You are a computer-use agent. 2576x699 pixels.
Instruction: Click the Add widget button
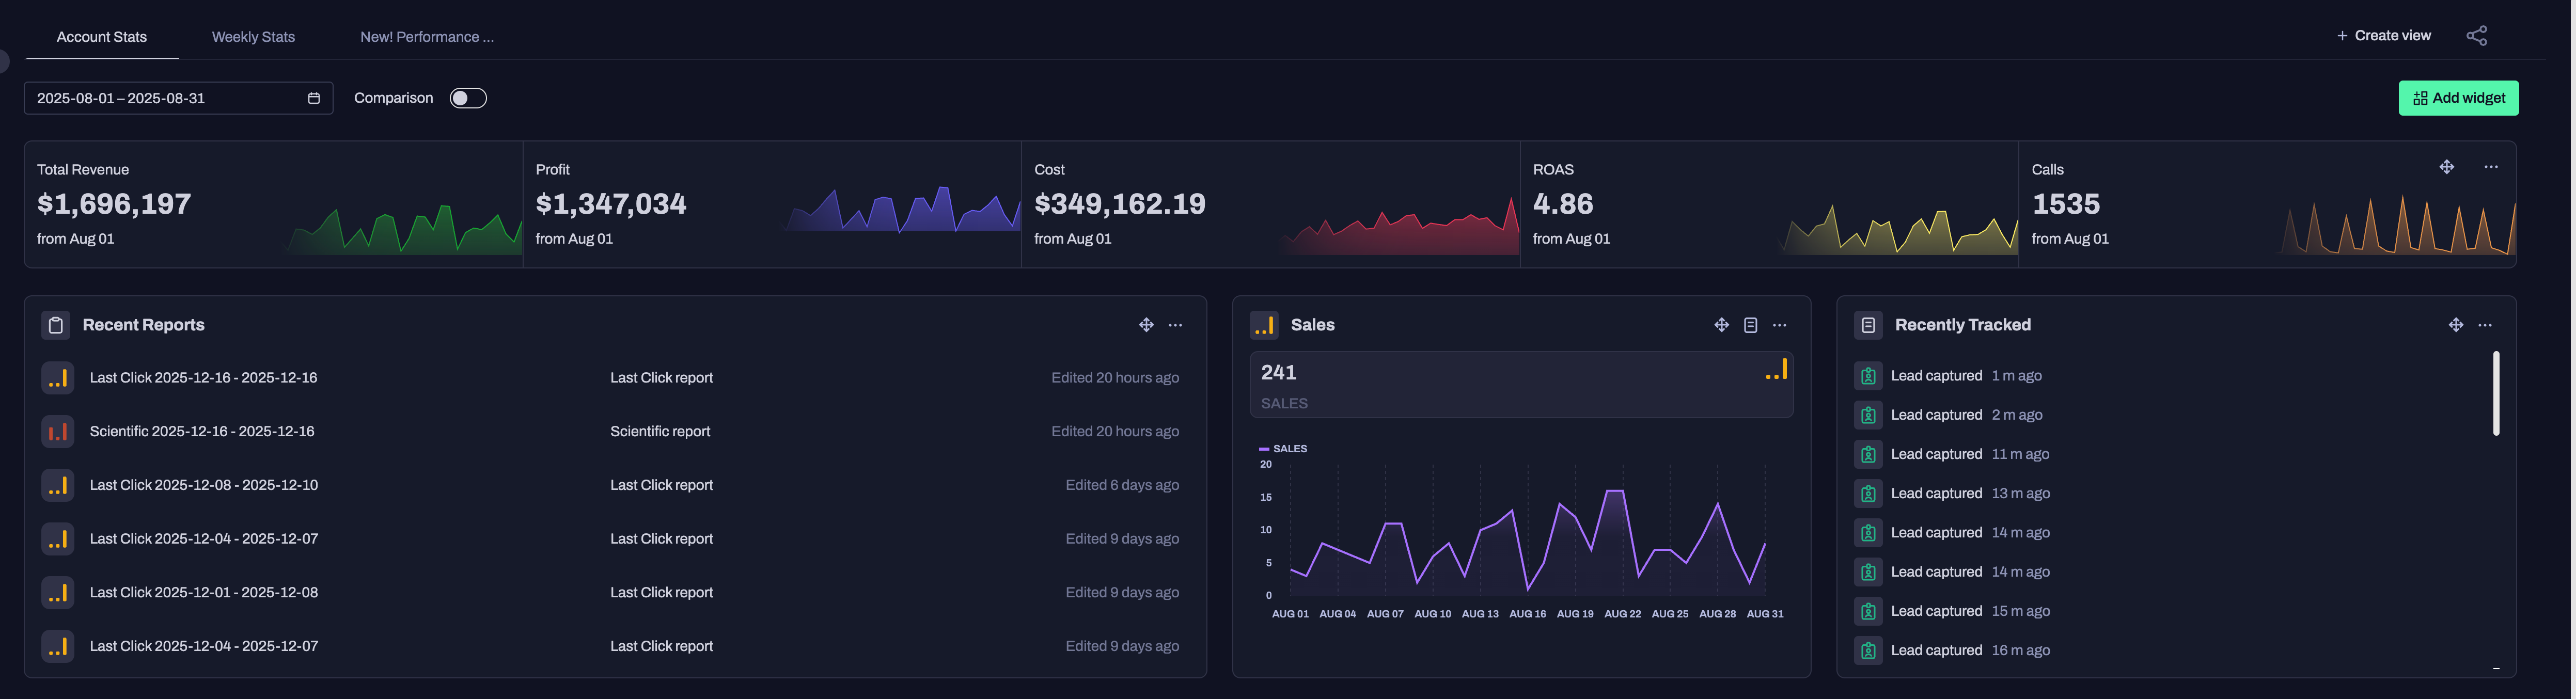coord(2458,98)
